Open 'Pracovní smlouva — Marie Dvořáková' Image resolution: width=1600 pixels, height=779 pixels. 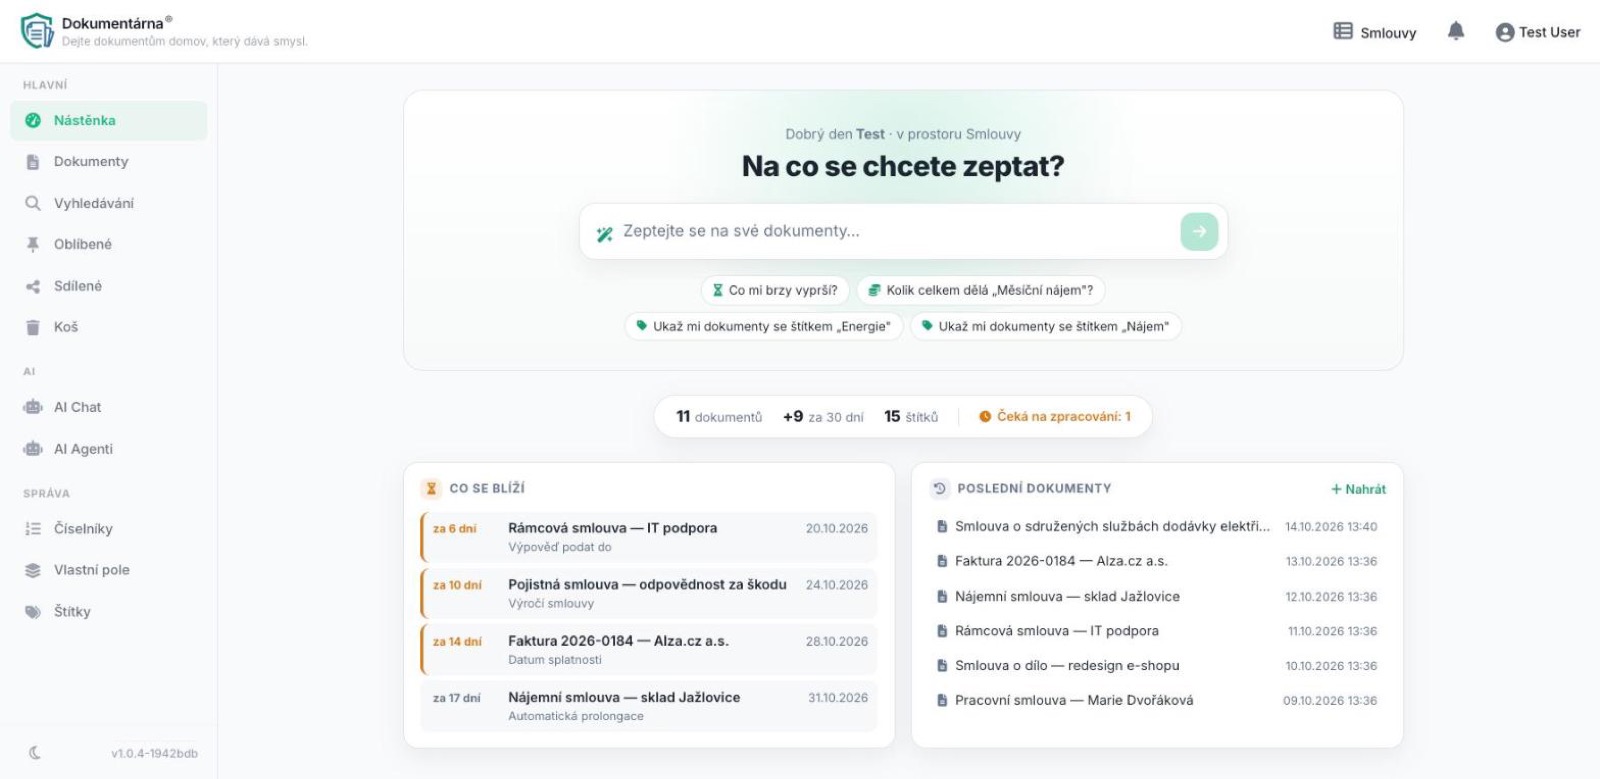tap(1157, 700)
